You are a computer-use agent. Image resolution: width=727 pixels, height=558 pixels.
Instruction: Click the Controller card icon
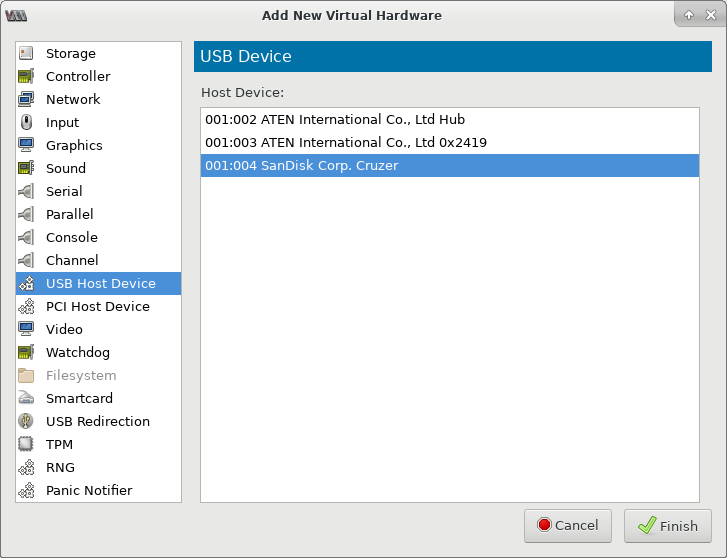click(x=26, y=76)
